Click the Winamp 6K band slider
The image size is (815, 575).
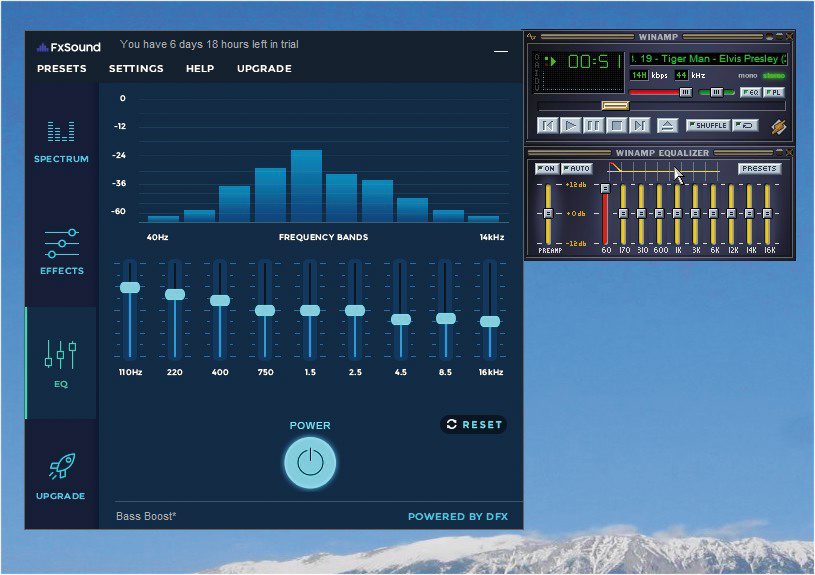click(x=713, y=214)
